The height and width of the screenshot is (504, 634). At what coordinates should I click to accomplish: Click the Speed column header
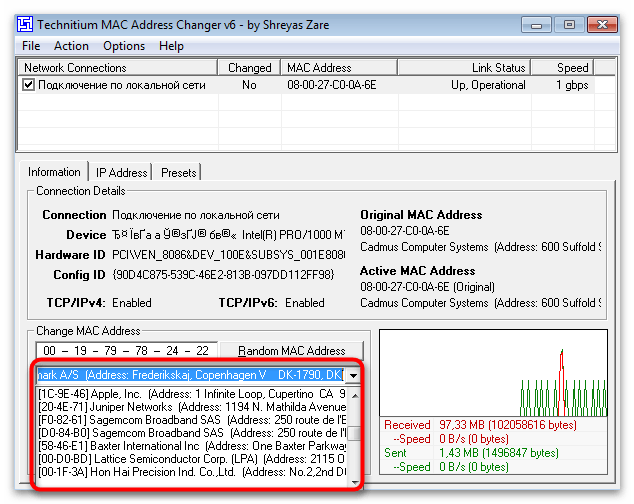[562, 68]
